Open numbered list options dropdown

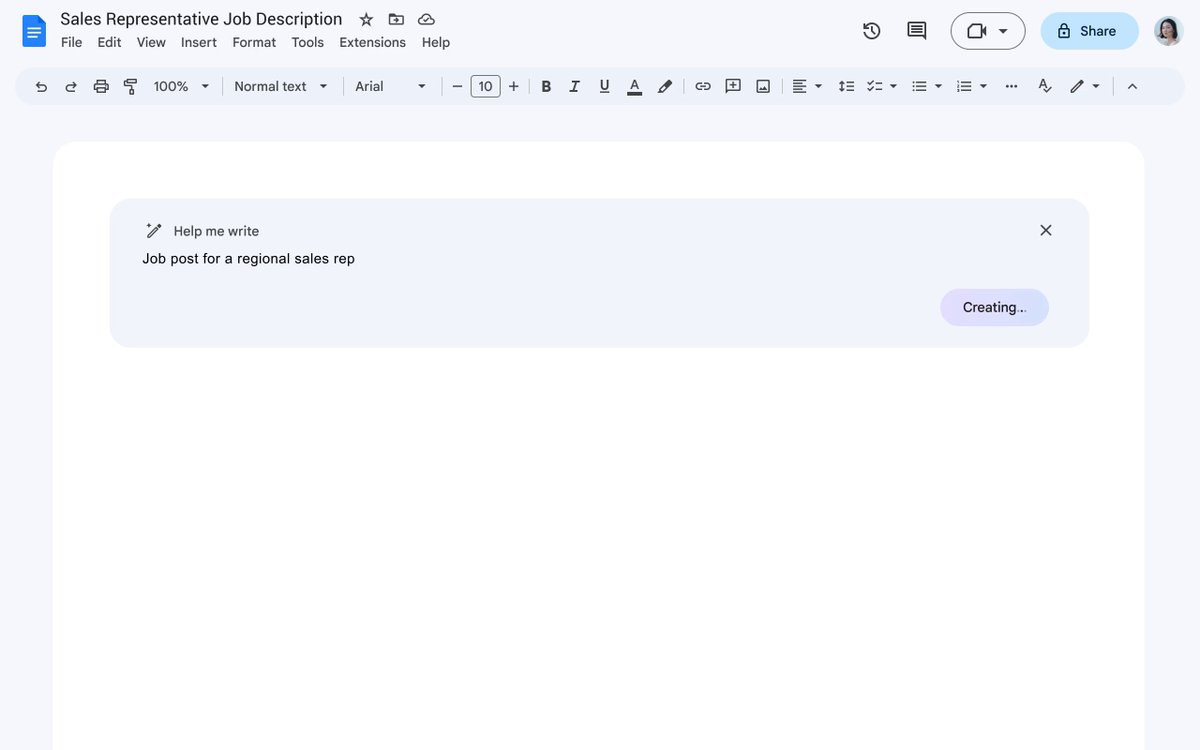pos(972,86)
